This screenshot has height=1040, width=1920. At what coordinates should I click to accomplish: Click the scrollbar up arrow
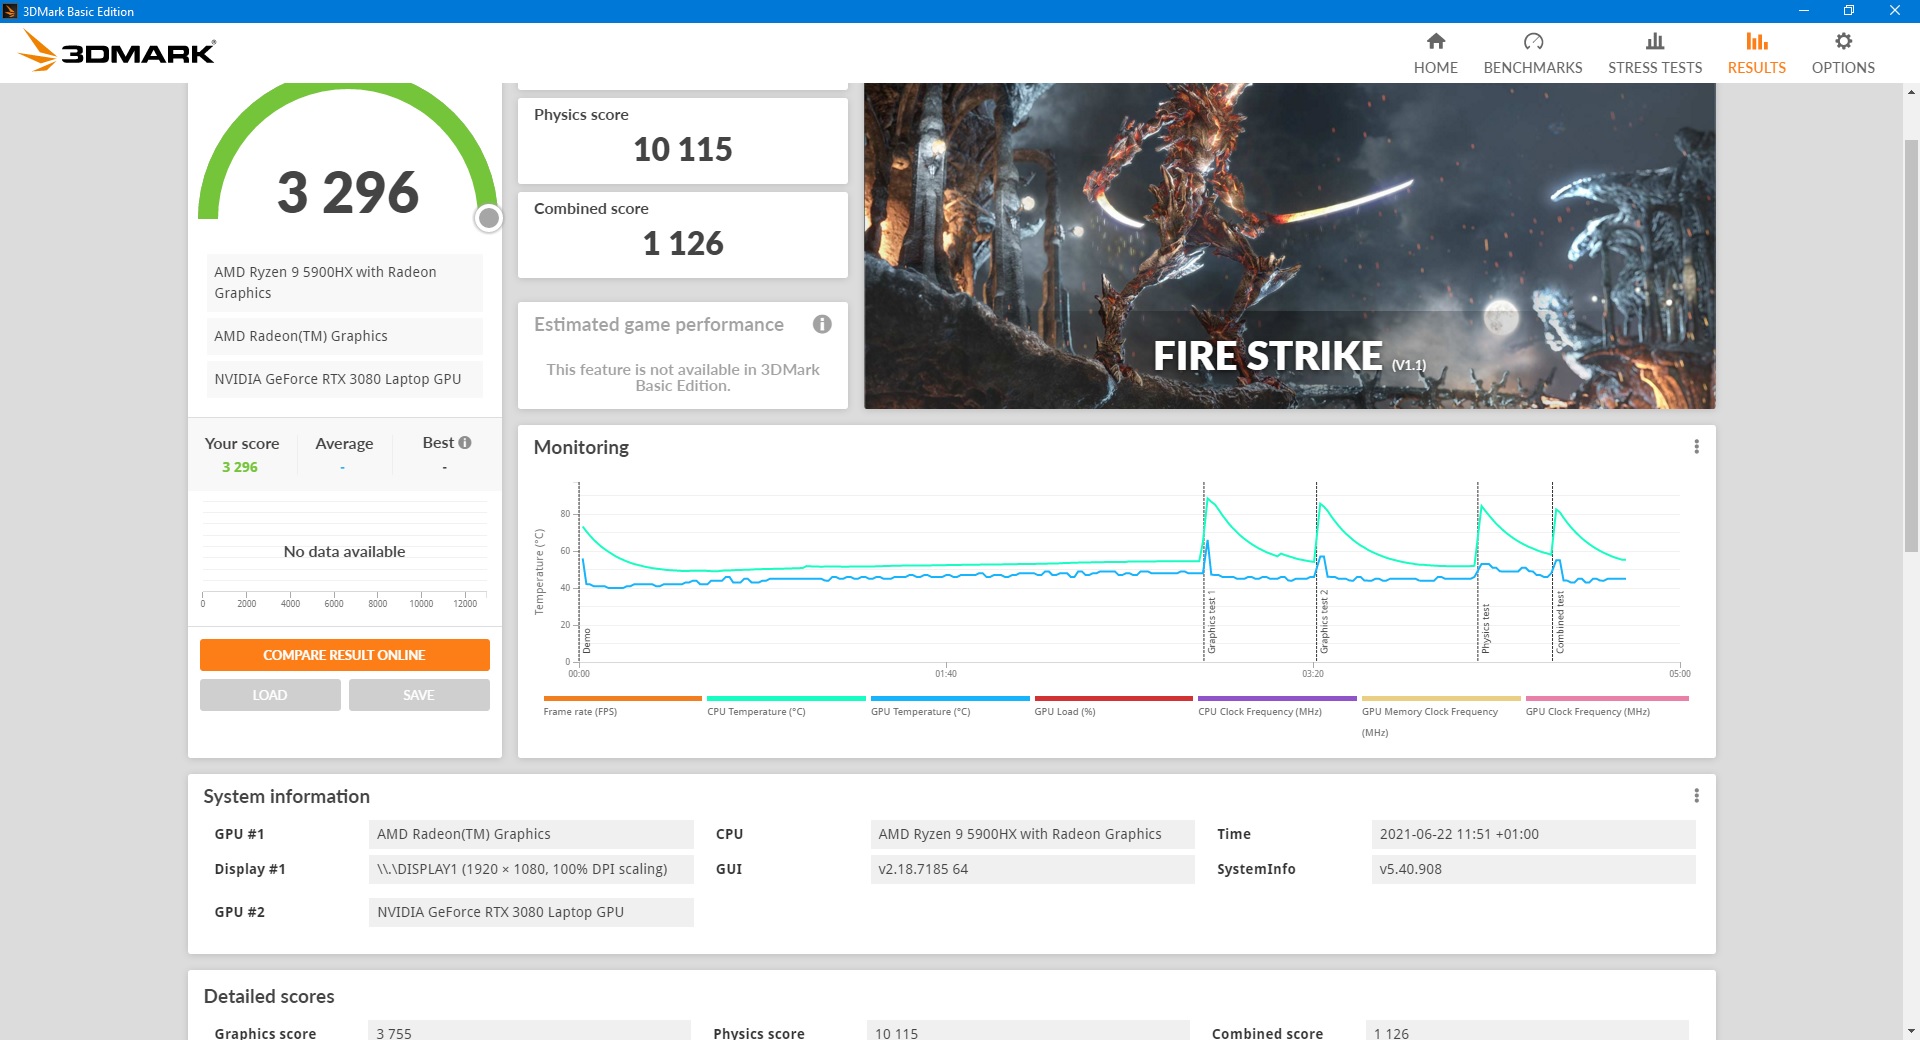click(1911, 92)
